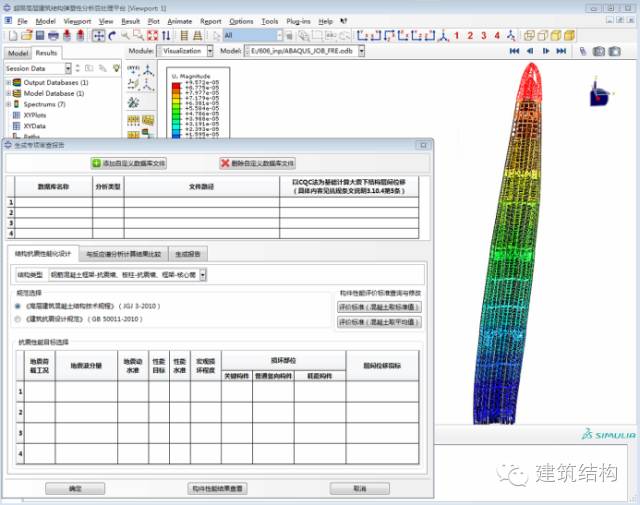
Task: Click the Print icon in toolbar
Action: tap(53, 36)
